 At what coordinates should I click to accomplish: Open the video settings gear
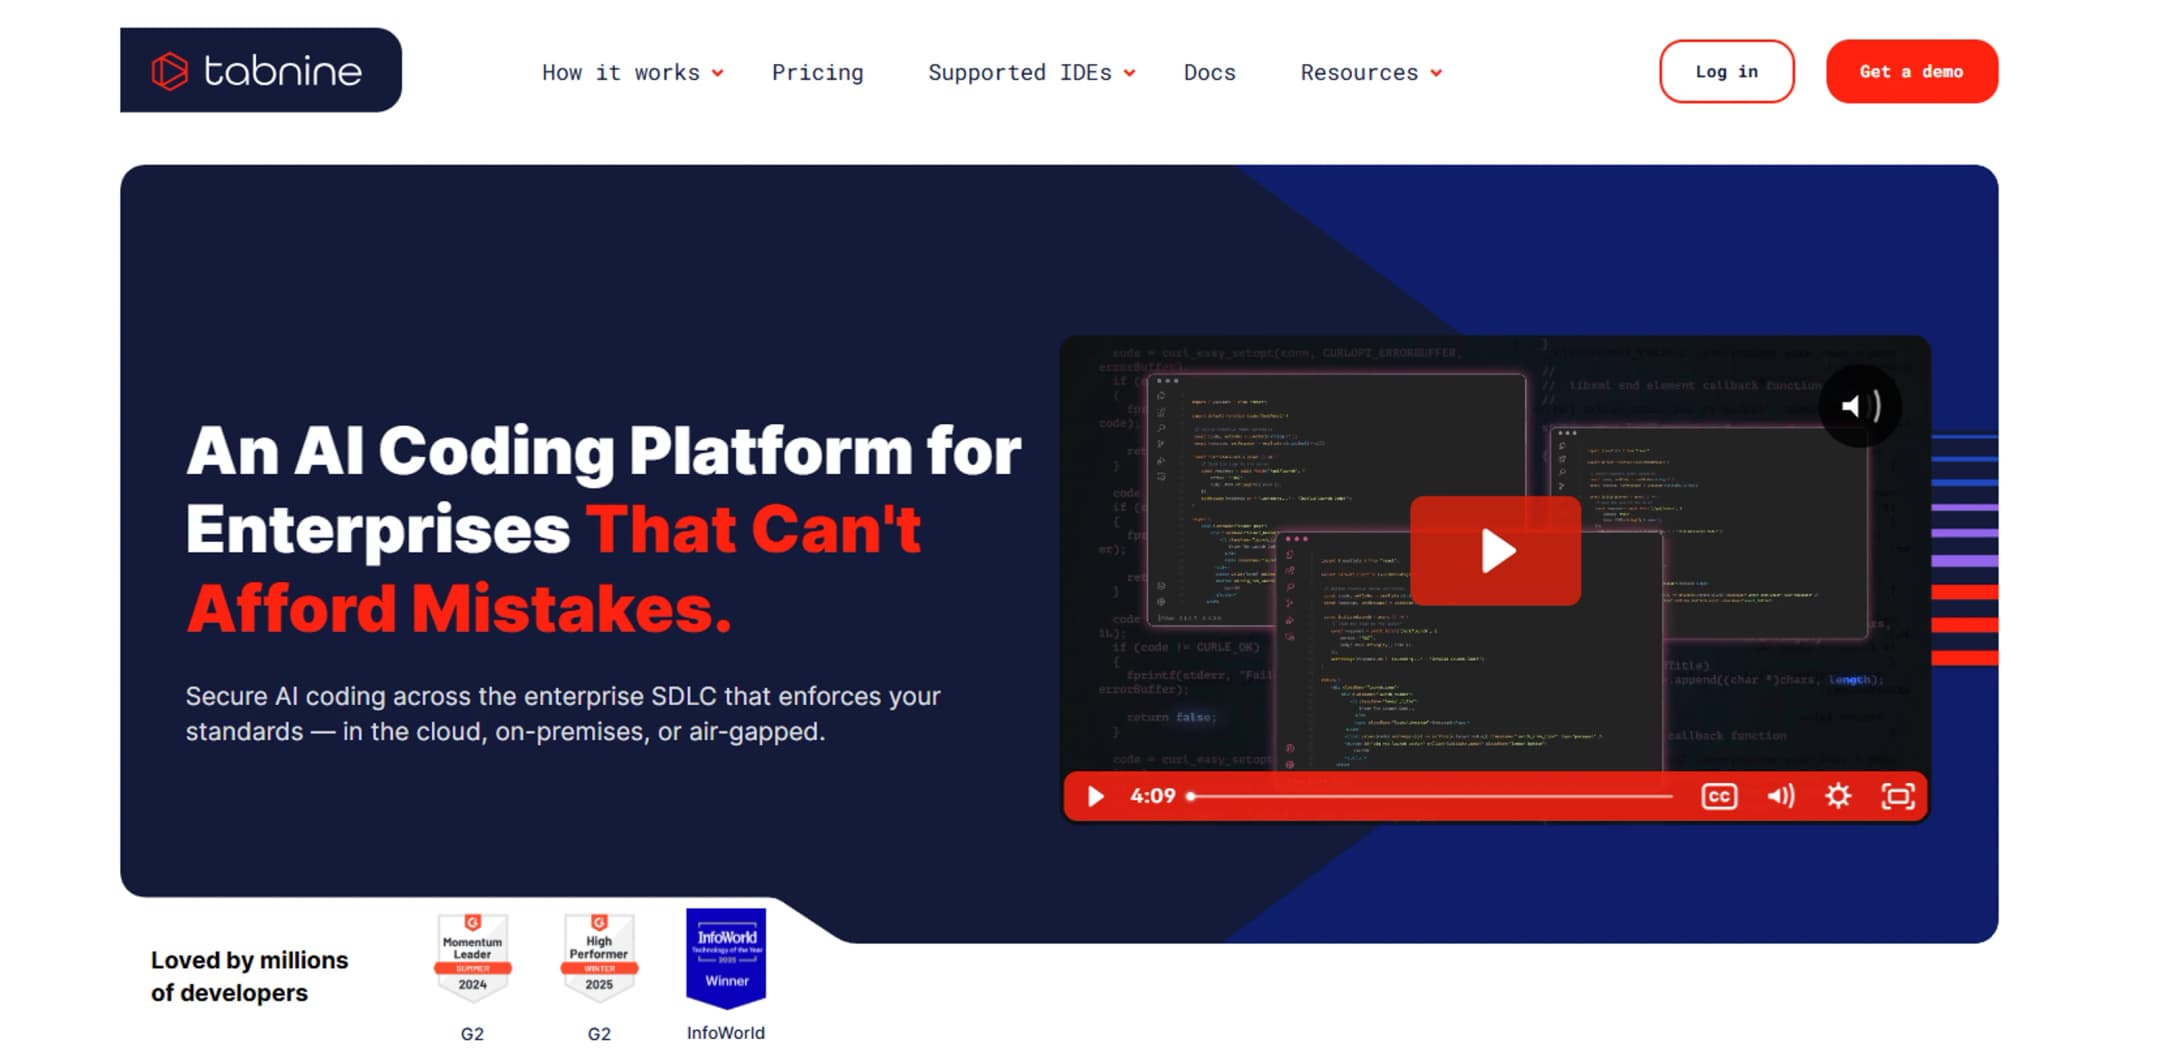1838,796
